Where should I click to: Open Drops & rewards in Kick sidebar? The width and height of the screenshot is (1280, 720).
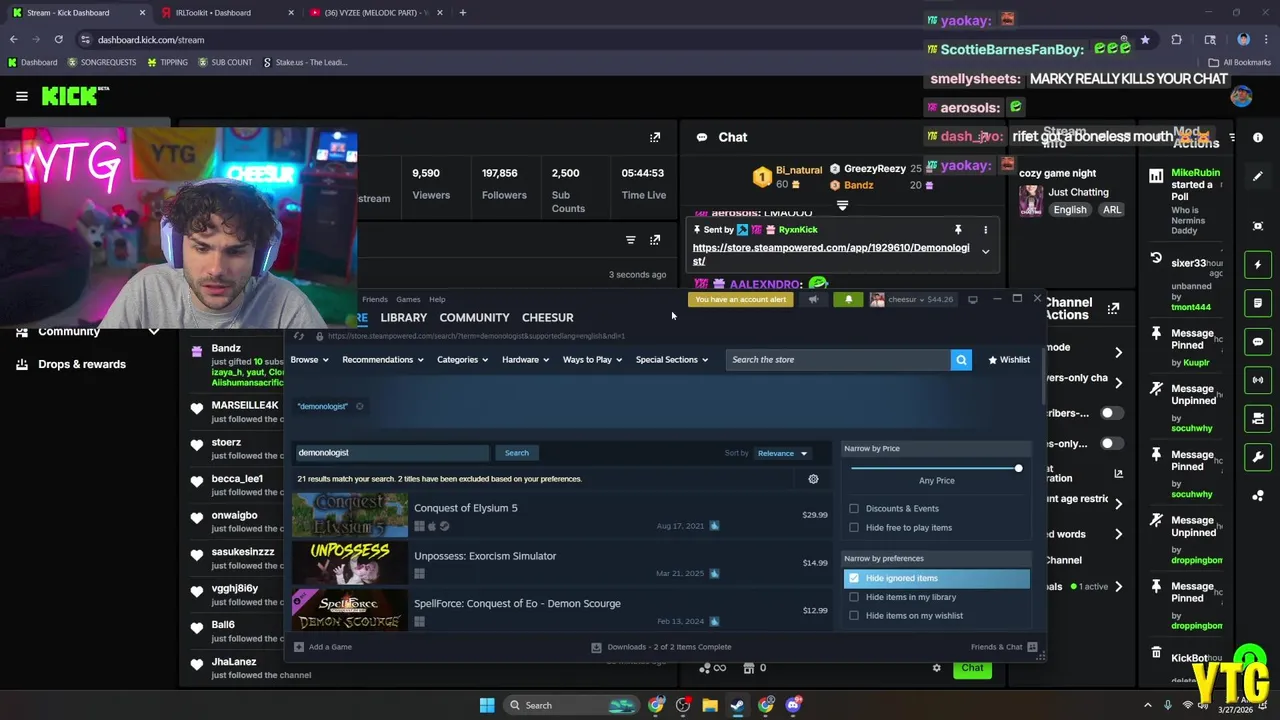[x=82, y=364]
